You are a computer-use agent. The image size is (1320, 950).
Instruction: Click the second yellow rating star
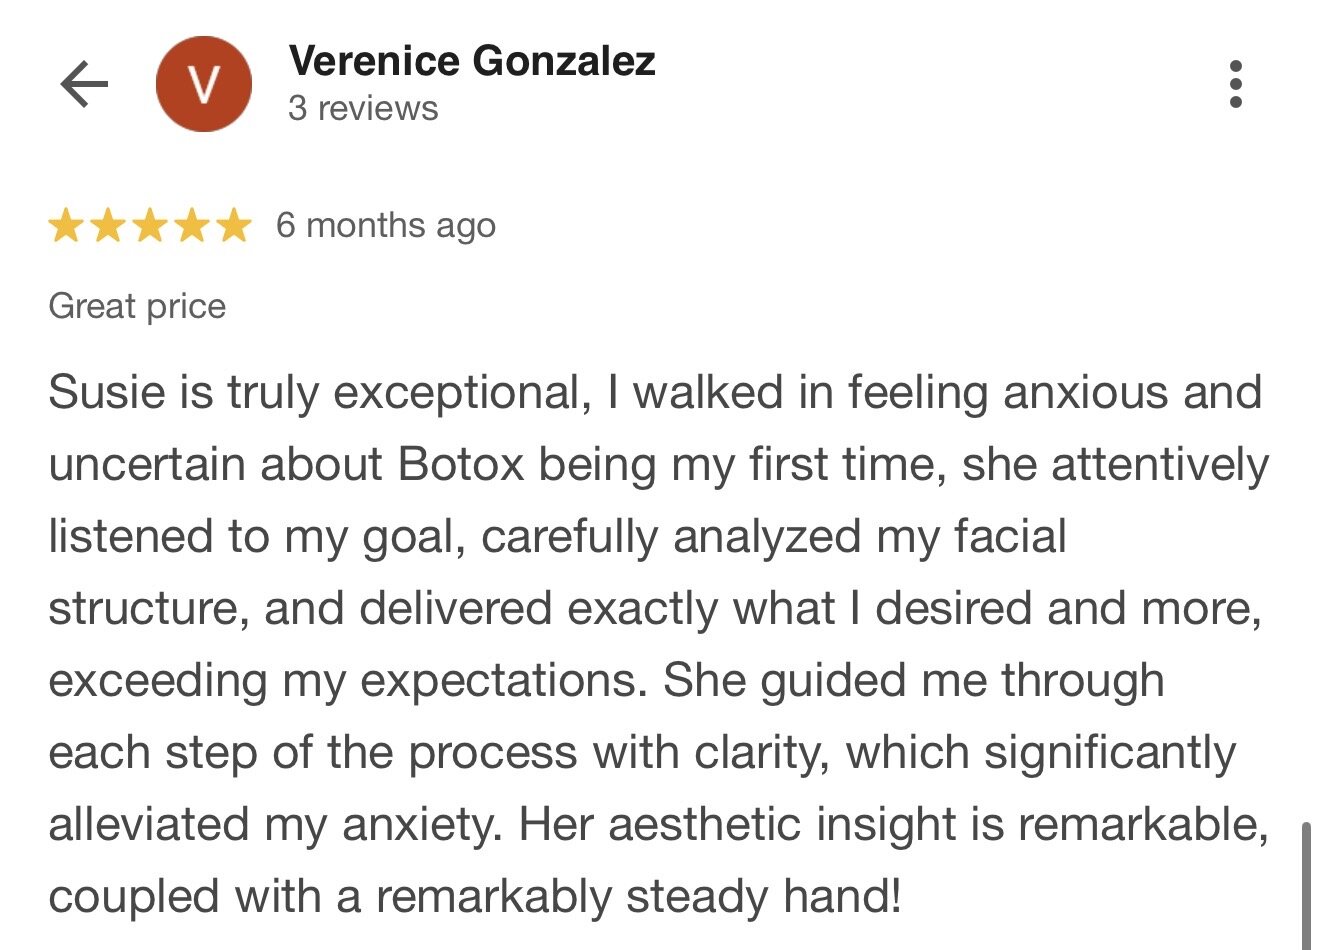[108, 226]
